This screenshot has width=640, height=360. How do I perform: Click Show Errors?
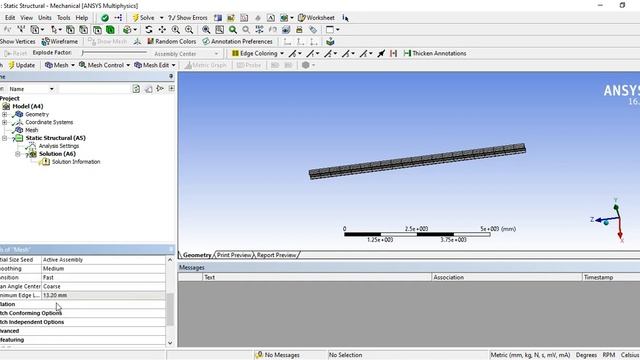pyautogui.click(x=188, y=18)
